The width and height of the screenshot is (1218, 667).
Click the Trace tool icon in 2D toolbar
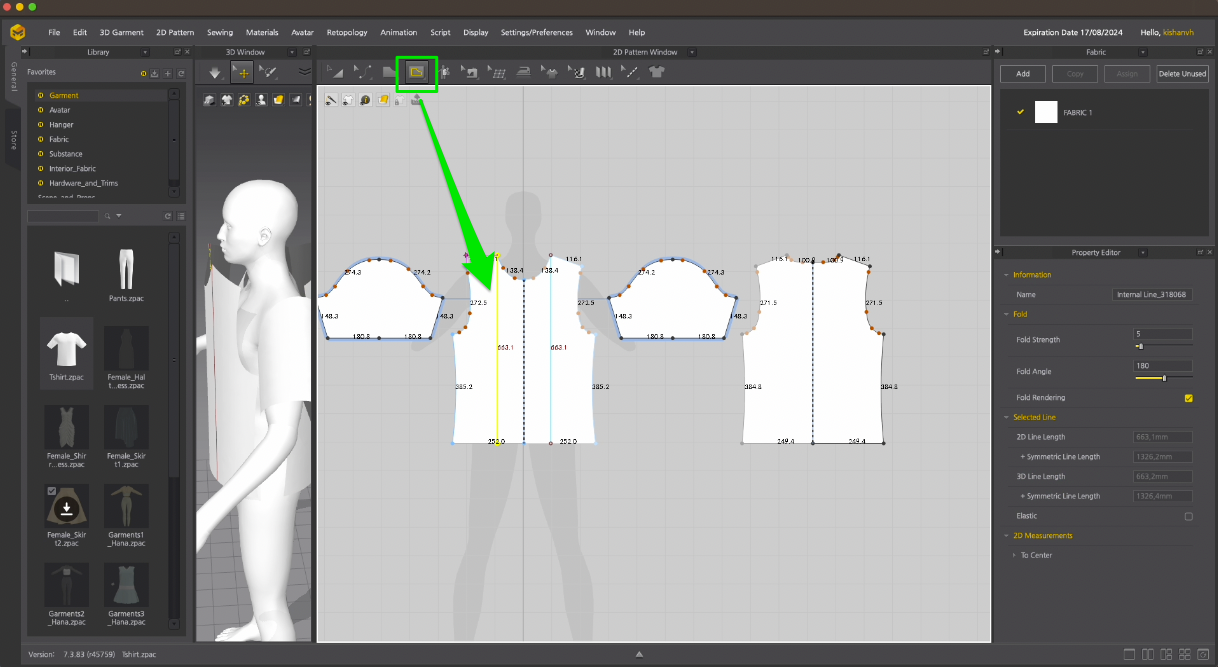coord(443,72)
